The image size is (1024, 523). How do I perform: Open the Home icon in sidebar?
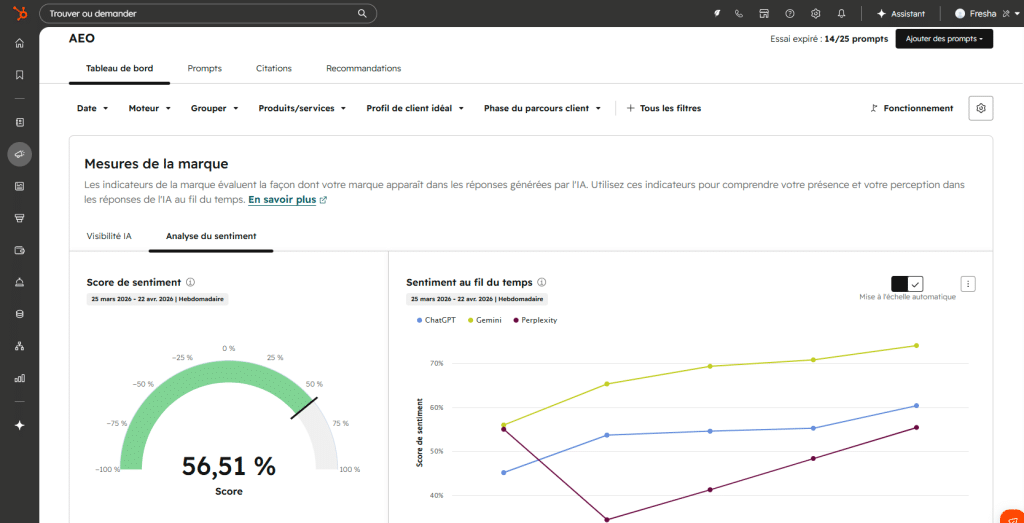click(x=20, y=44)
